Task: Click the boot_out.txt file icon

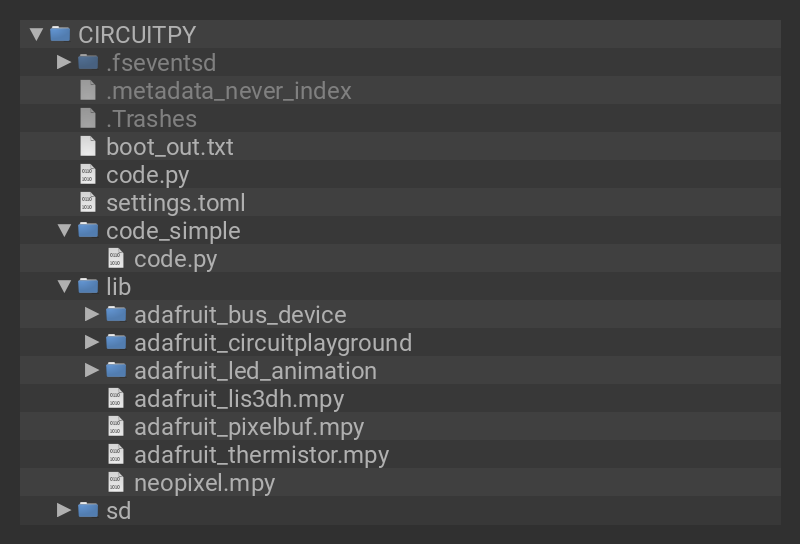Action: pos(88,146)
